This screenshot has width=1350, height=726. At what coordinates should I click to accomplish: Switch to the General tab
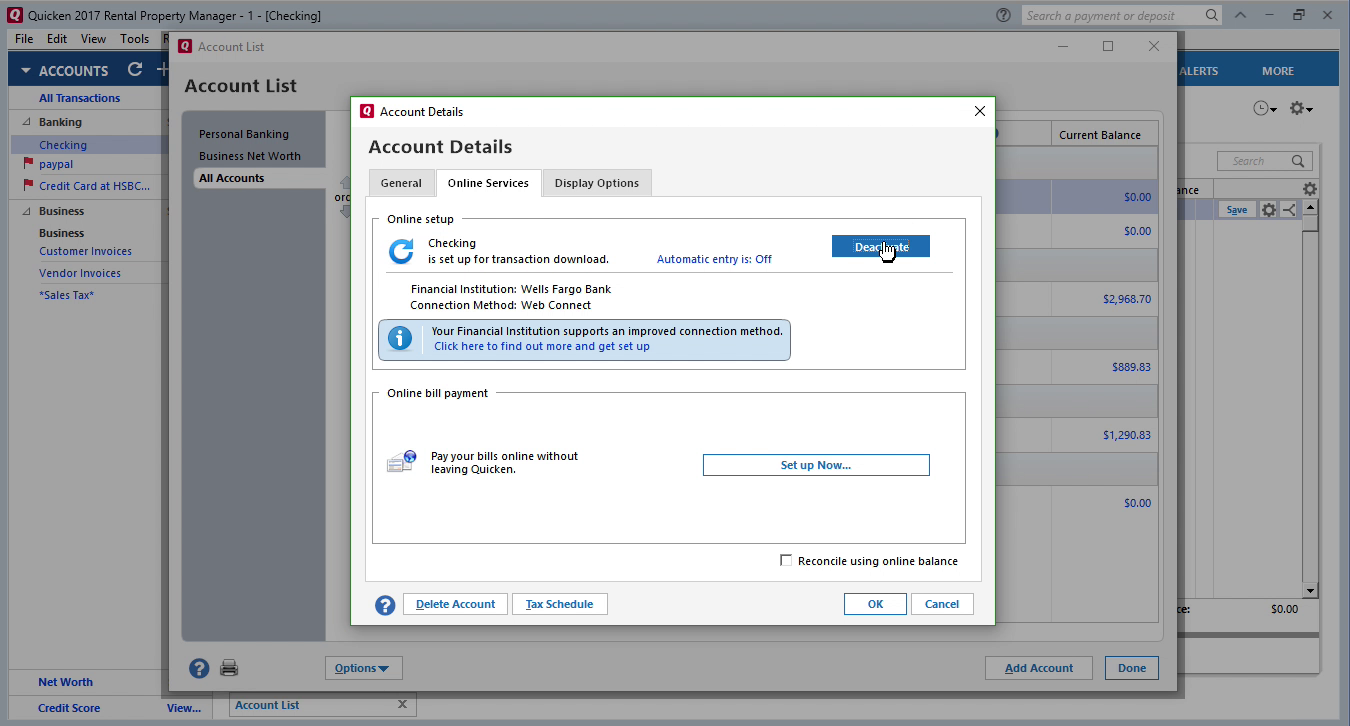[x=401, y=183]
